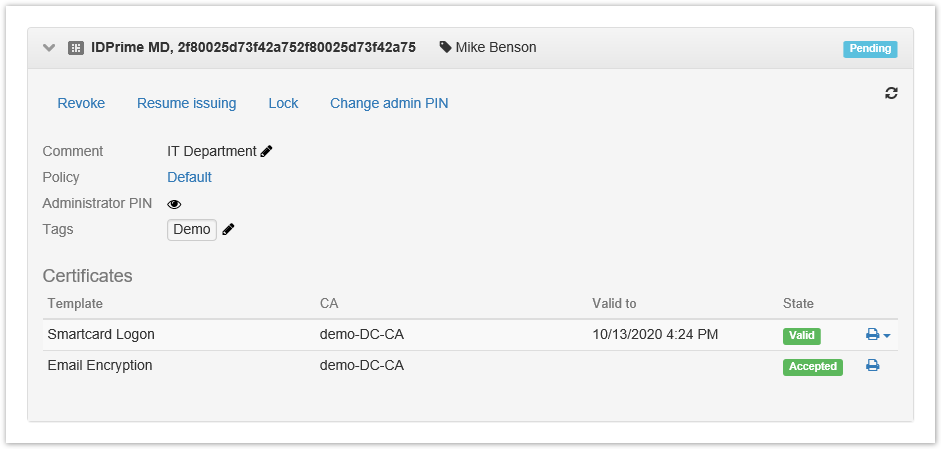941x449 pixels.
Task: Click the Pending status badge
Action: pos(870,48)
